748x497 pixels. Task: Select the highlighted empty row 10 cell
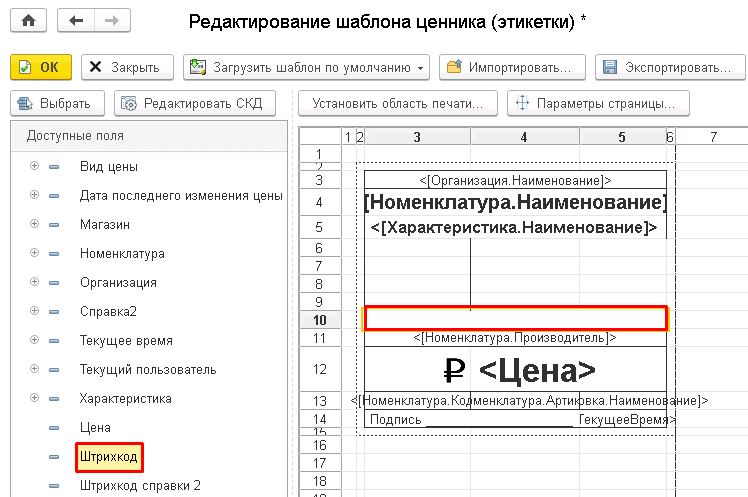click(515, 319)
